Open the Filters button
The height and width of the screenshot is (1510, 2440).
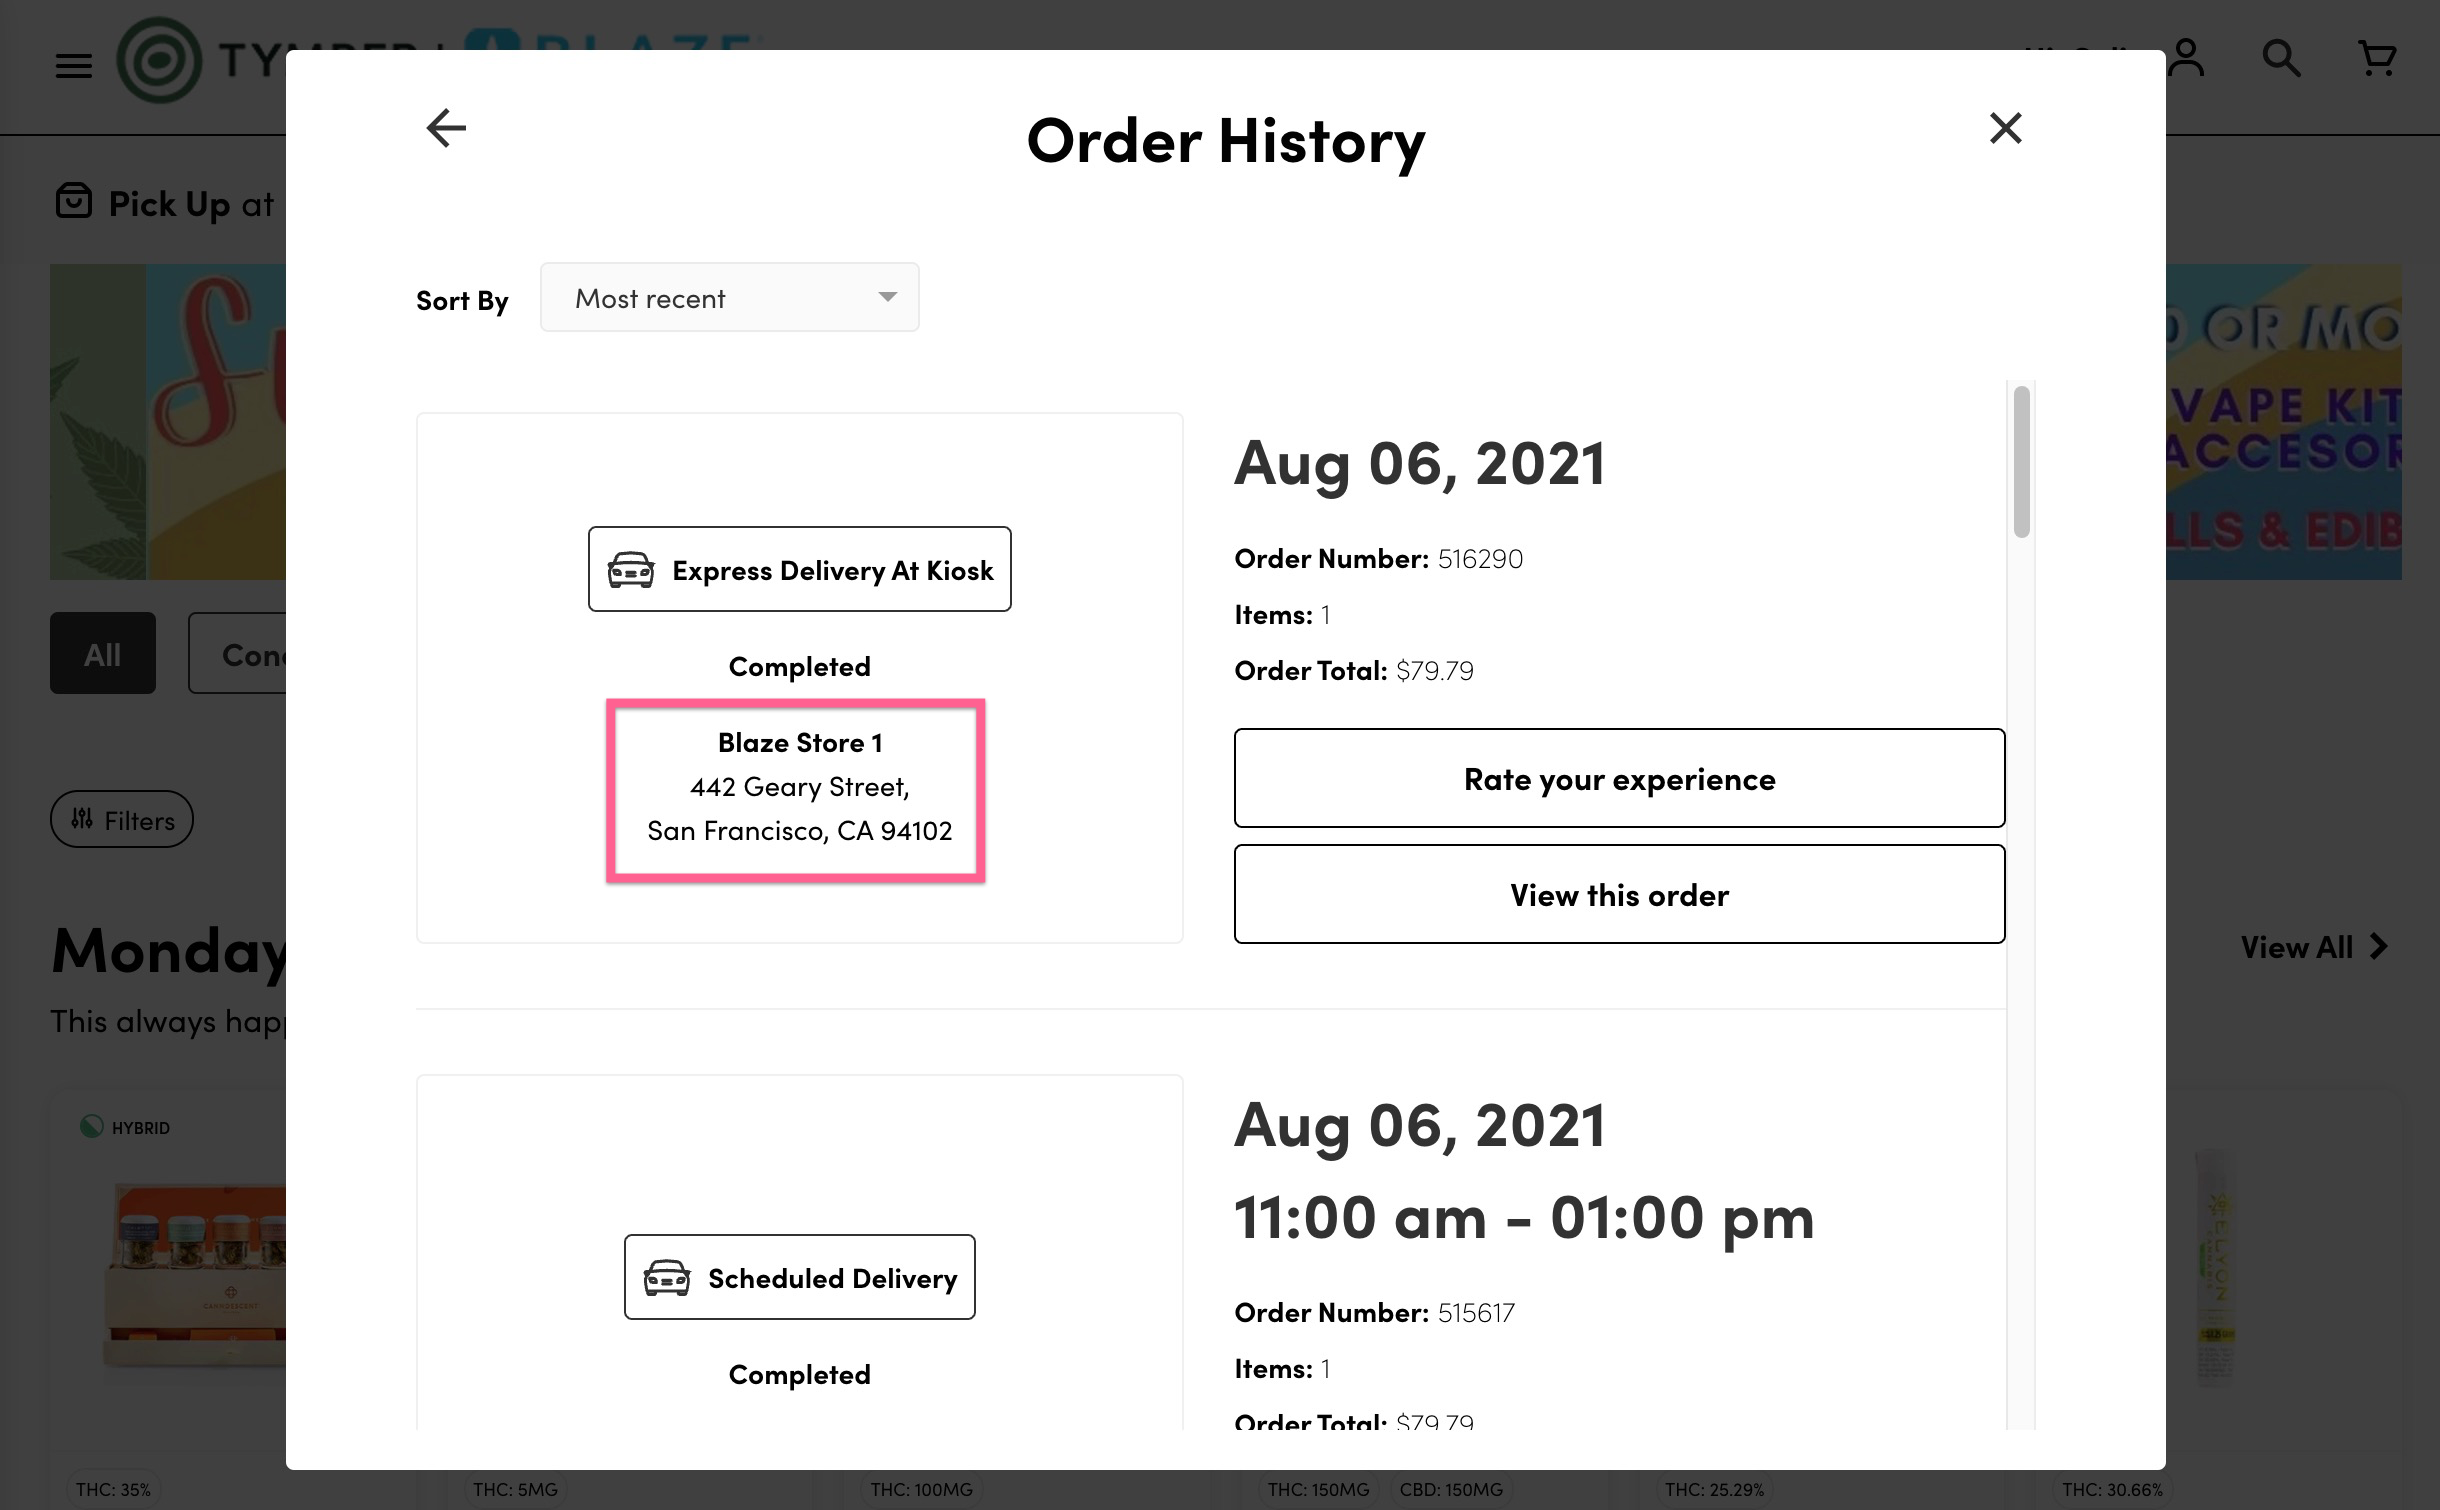(122, 819)
